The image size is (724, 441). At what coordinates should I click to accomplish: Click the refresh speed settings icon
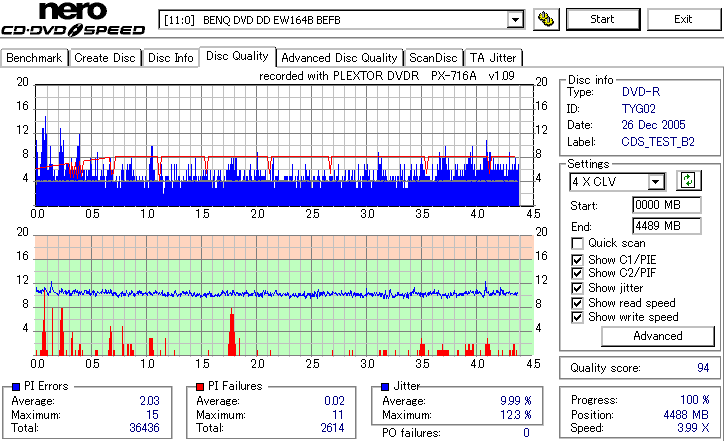point(688,181)
